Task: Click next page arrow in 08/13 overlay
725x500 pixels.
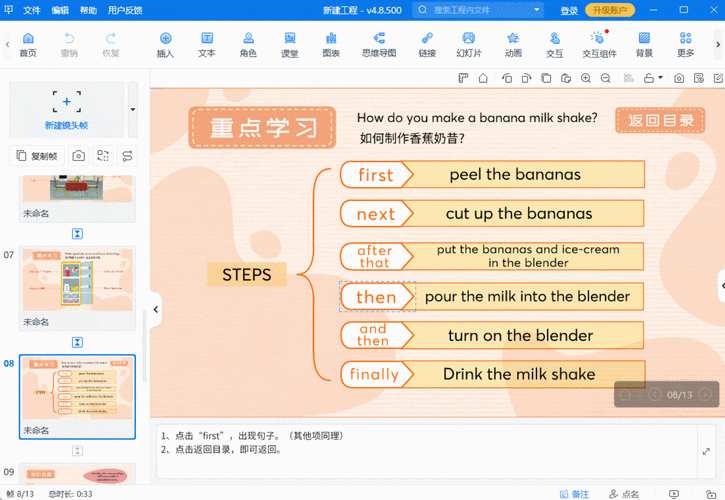Action: point(705,395)
